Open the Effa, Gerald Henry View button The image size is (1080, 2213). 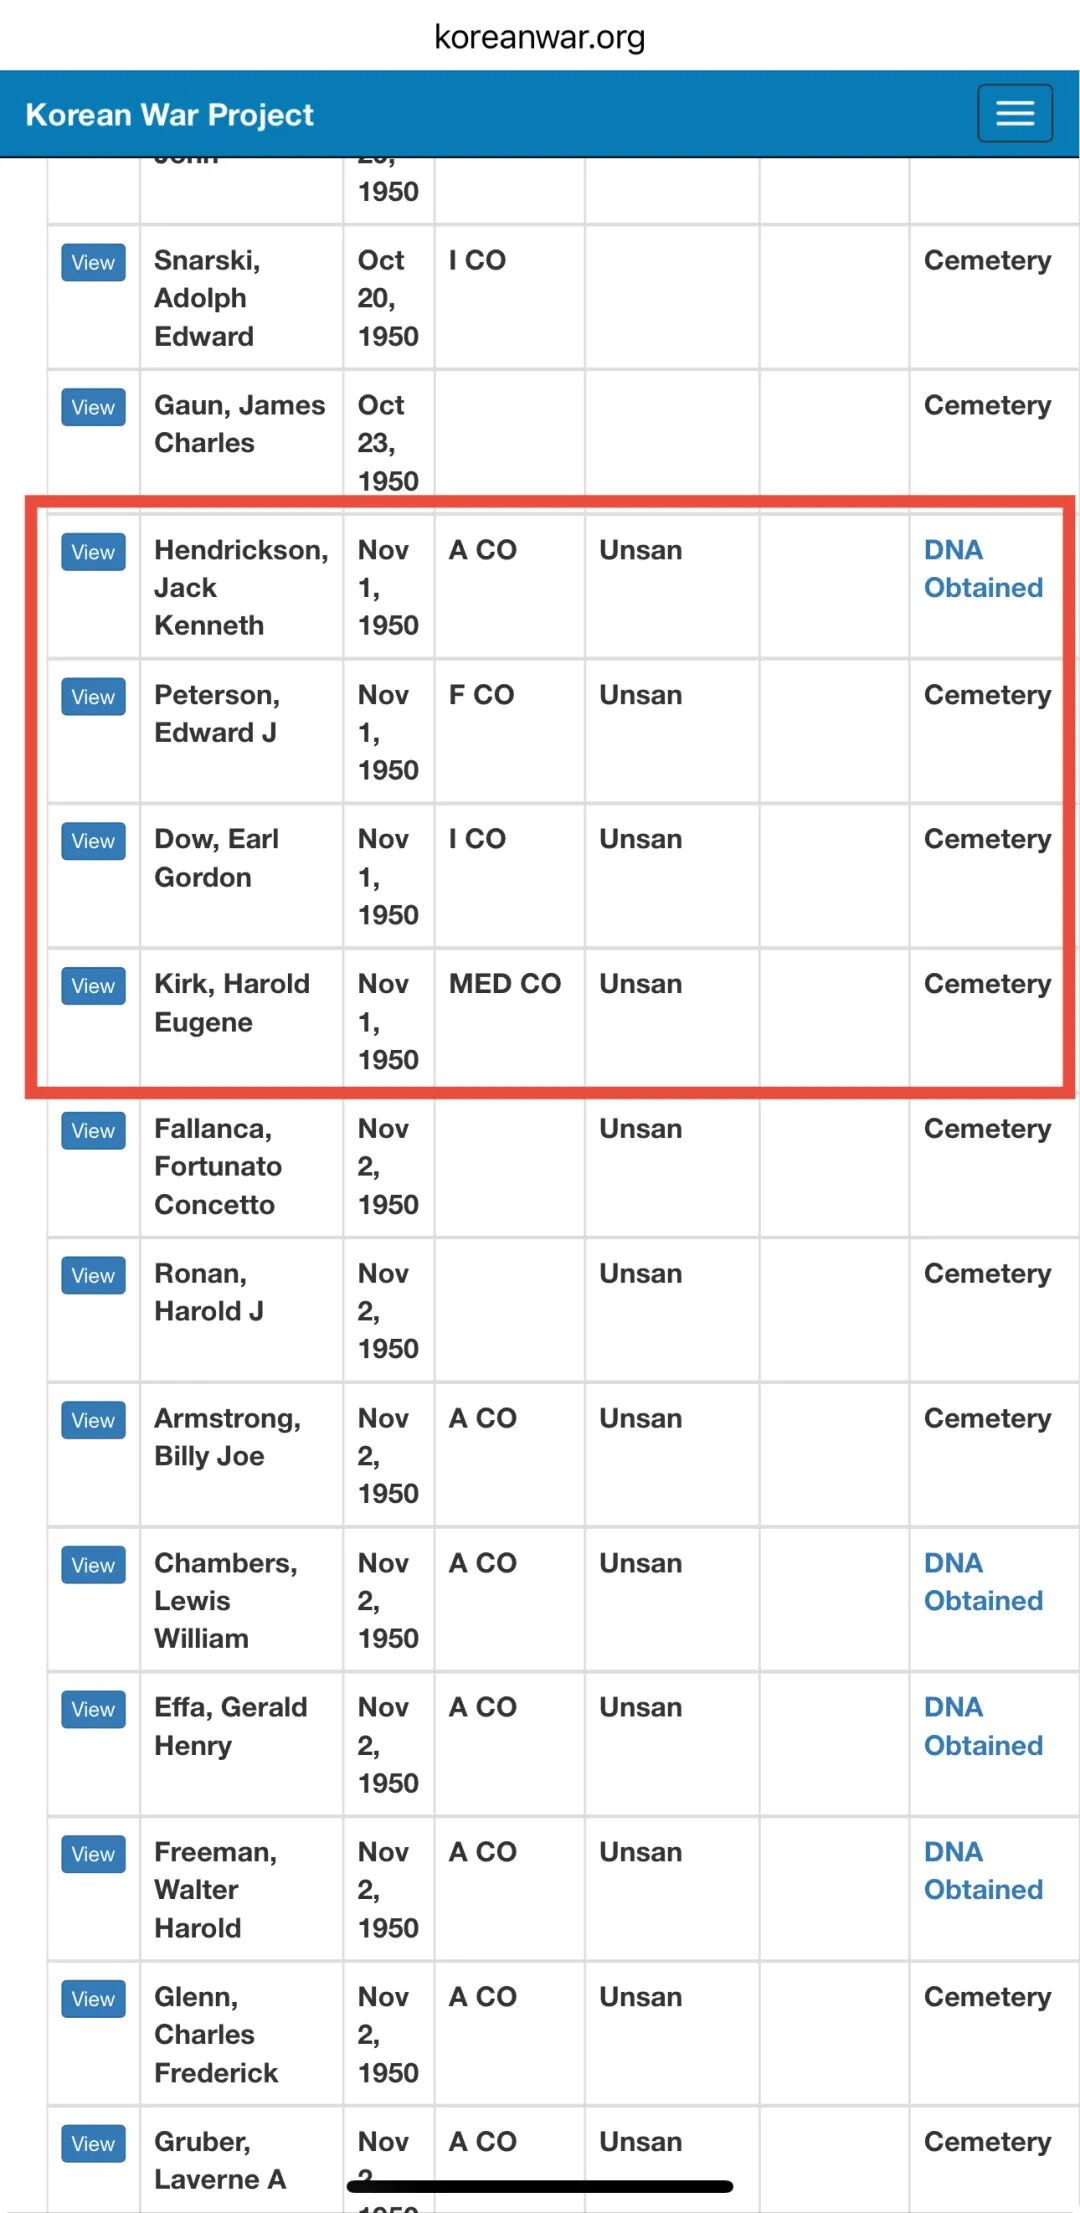(93, 1709)
